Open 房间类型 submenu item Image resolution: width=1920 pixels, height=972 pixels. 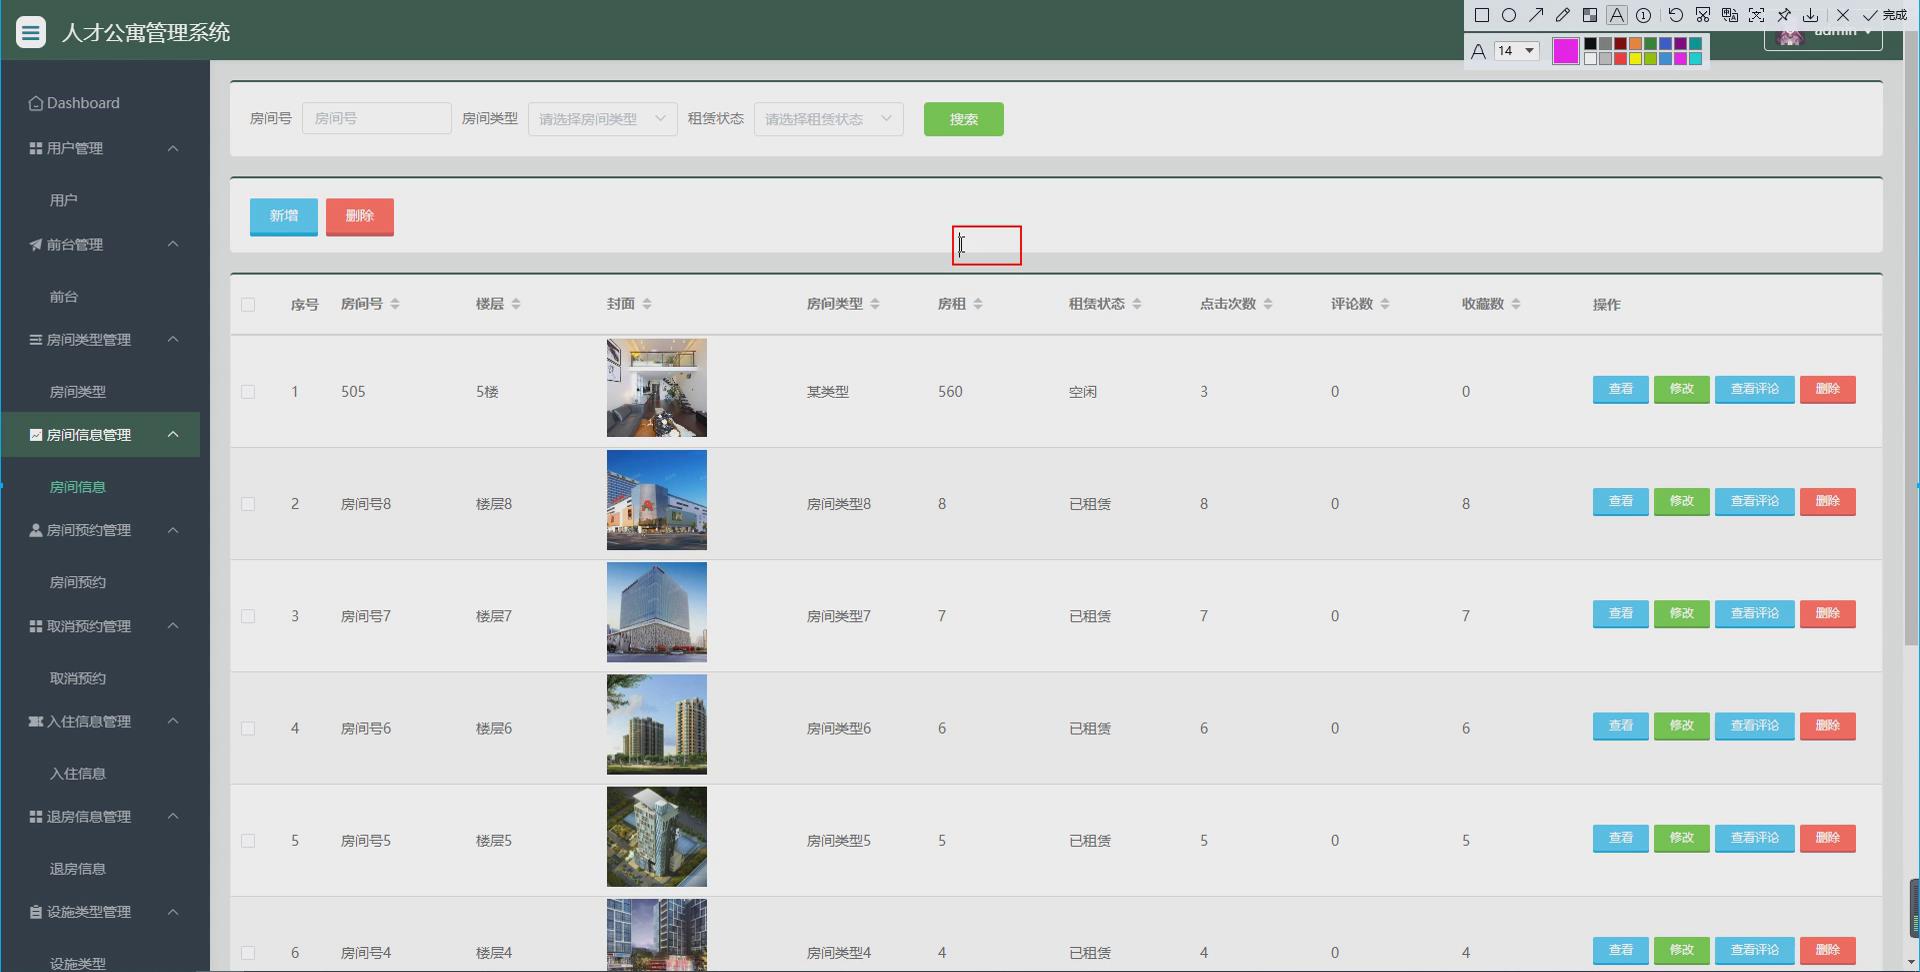(x=78, y=392)
